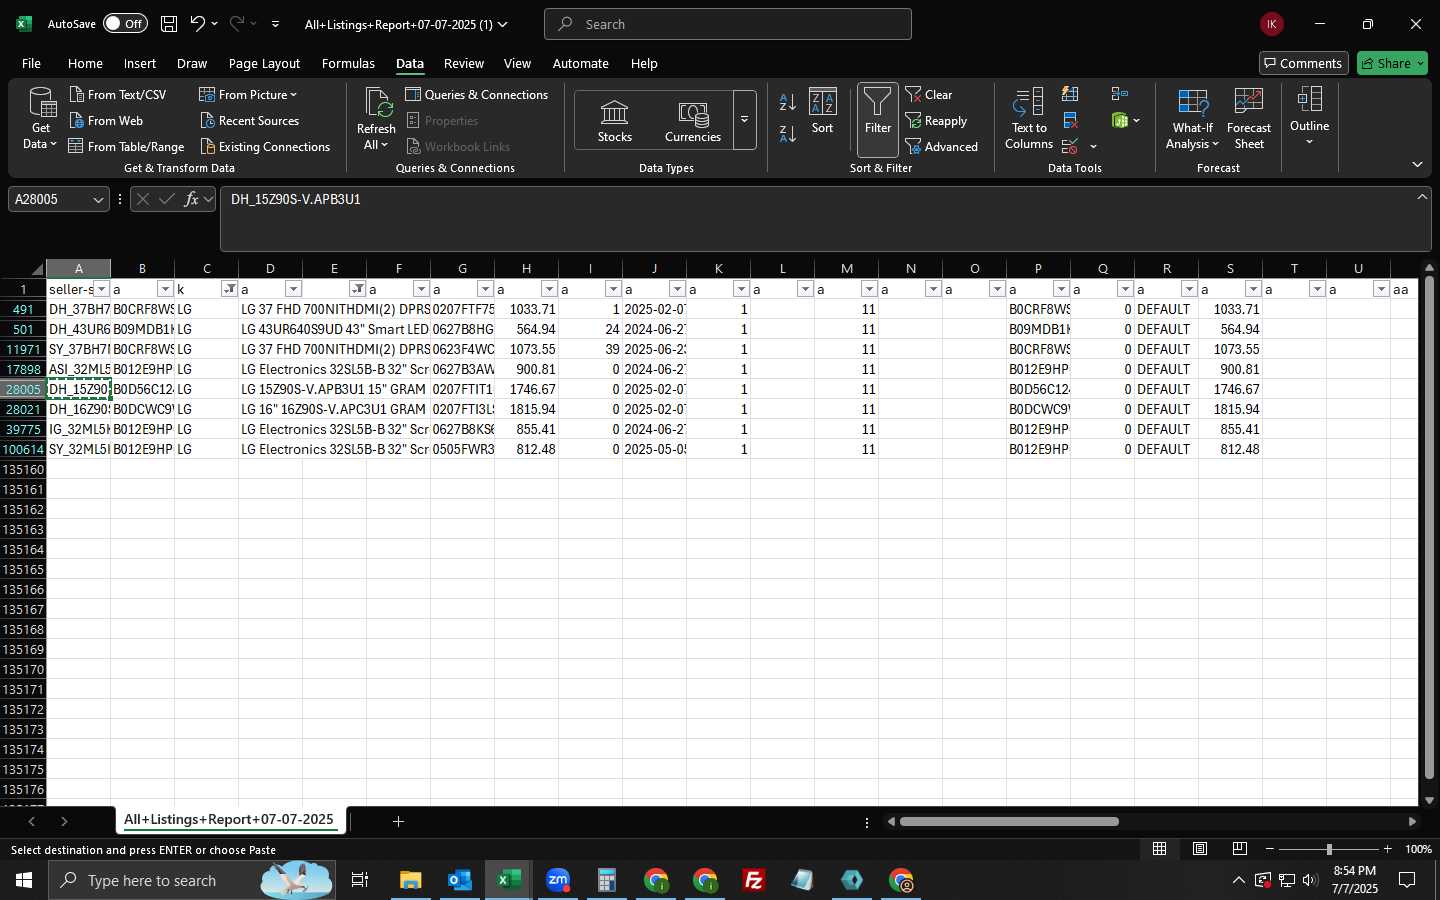Screen dimensions: 1440x900
Task: Open the What-If Analysis dropdown
Action: click(x=1192, y=118)
